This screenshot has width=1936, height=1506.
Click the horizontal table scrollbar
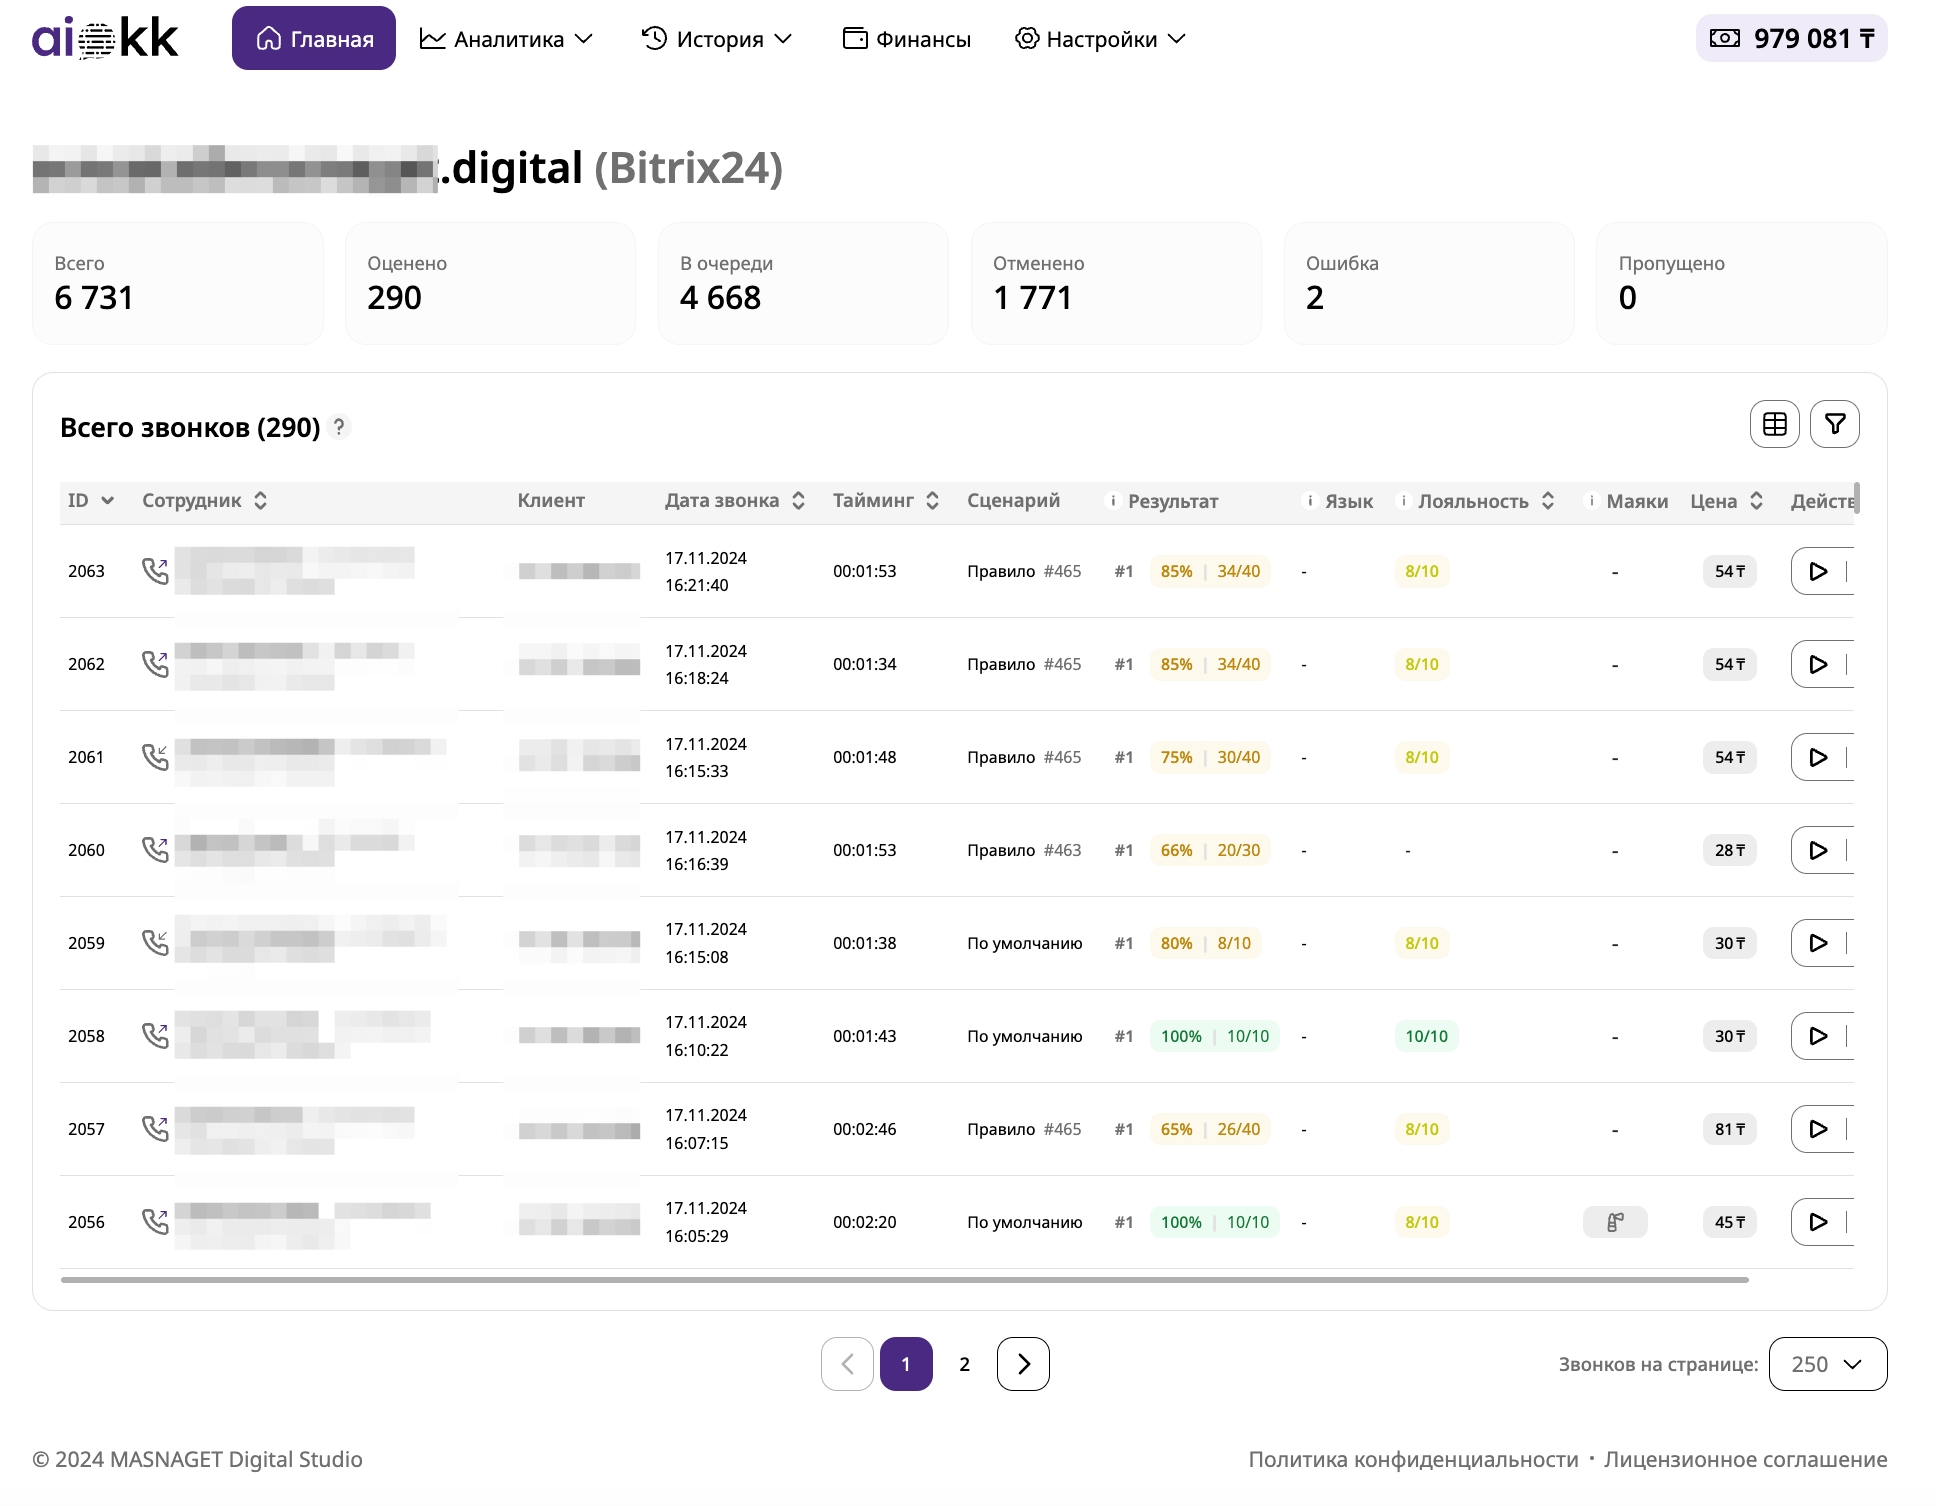(x=904, y=1280)
